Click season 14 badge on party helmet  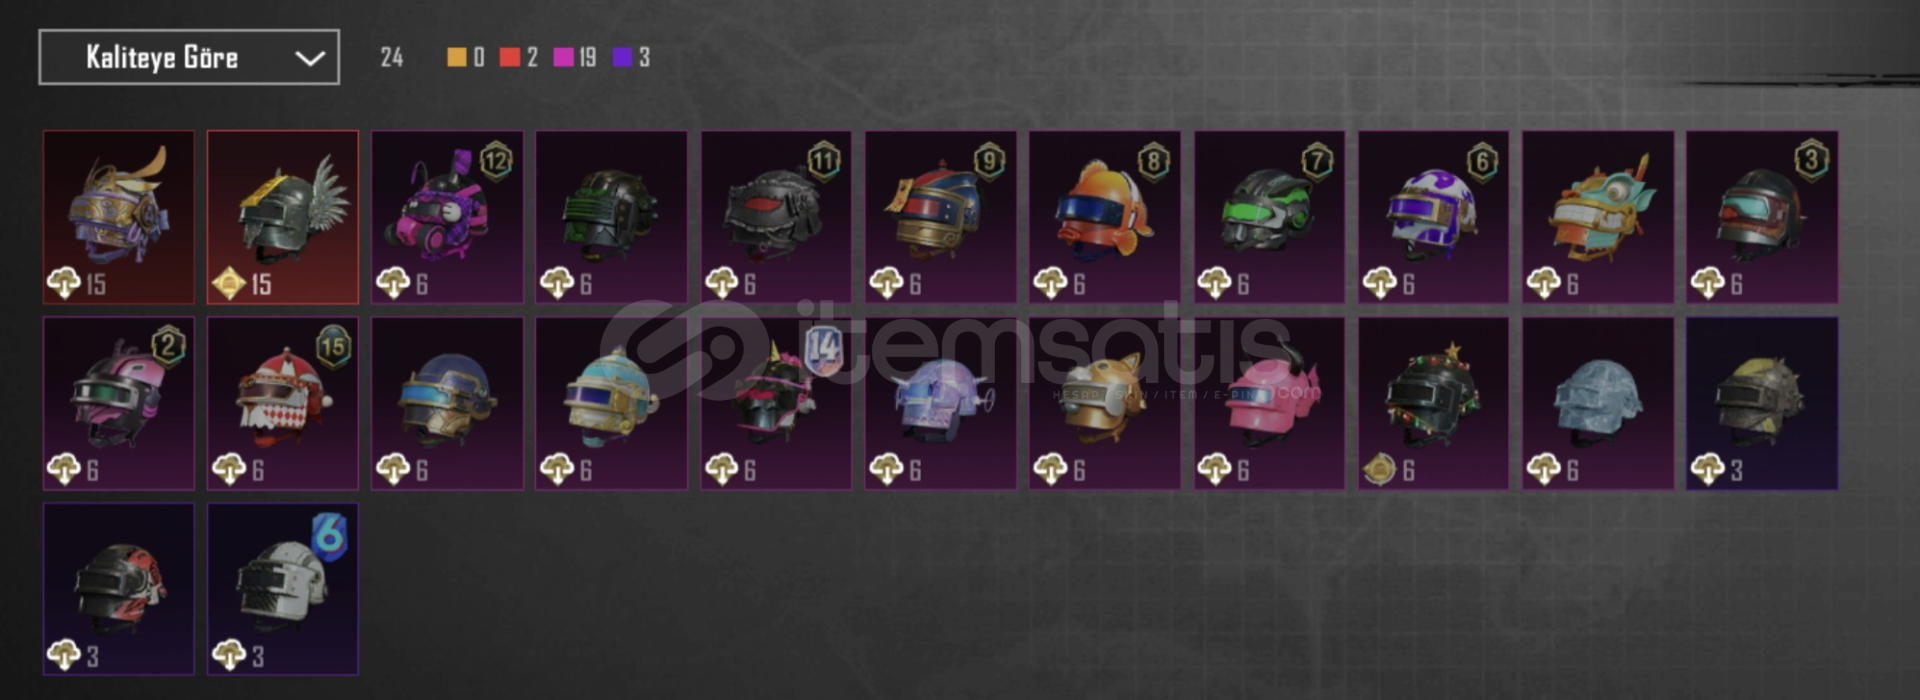(x=824, y=349)
